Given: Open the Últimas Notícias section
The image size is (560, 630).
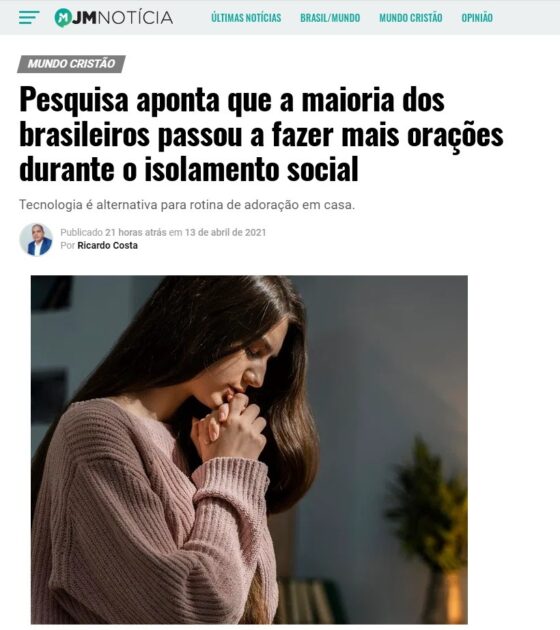Looking at the screenshot, I should pyautogui.click(x=246, y=18).
